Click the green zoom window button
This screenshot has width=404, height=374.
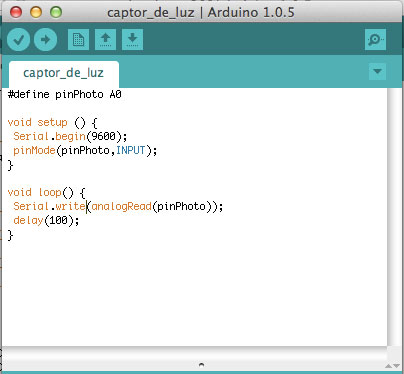56,12
